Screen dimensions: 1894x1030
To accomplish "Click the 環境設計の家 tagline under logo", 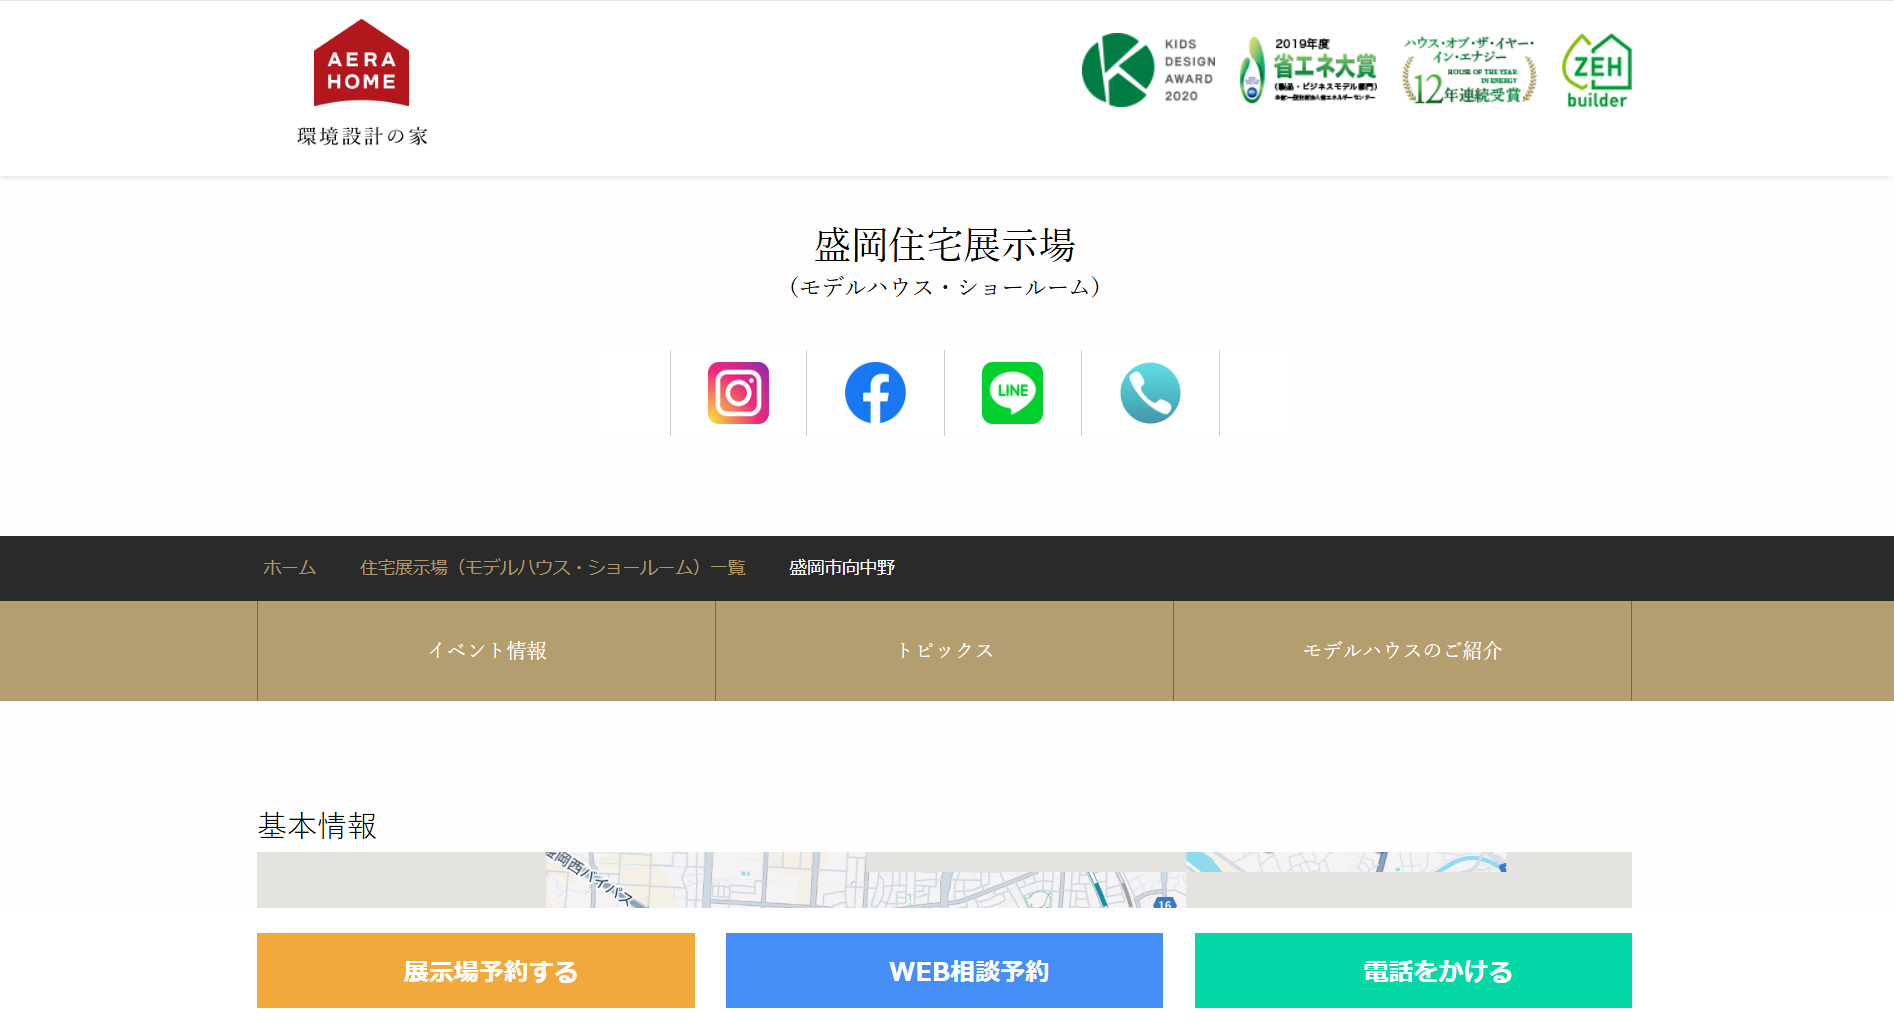I will 362,136.
